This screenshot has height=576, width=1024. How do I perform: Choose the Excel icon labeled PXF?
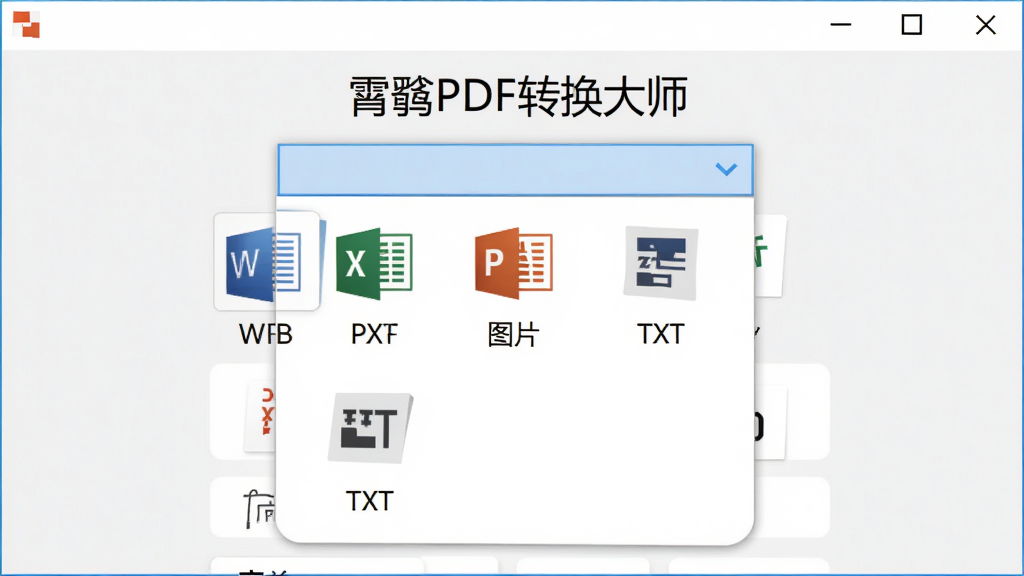pyautogui.click(x=374, y=264)
